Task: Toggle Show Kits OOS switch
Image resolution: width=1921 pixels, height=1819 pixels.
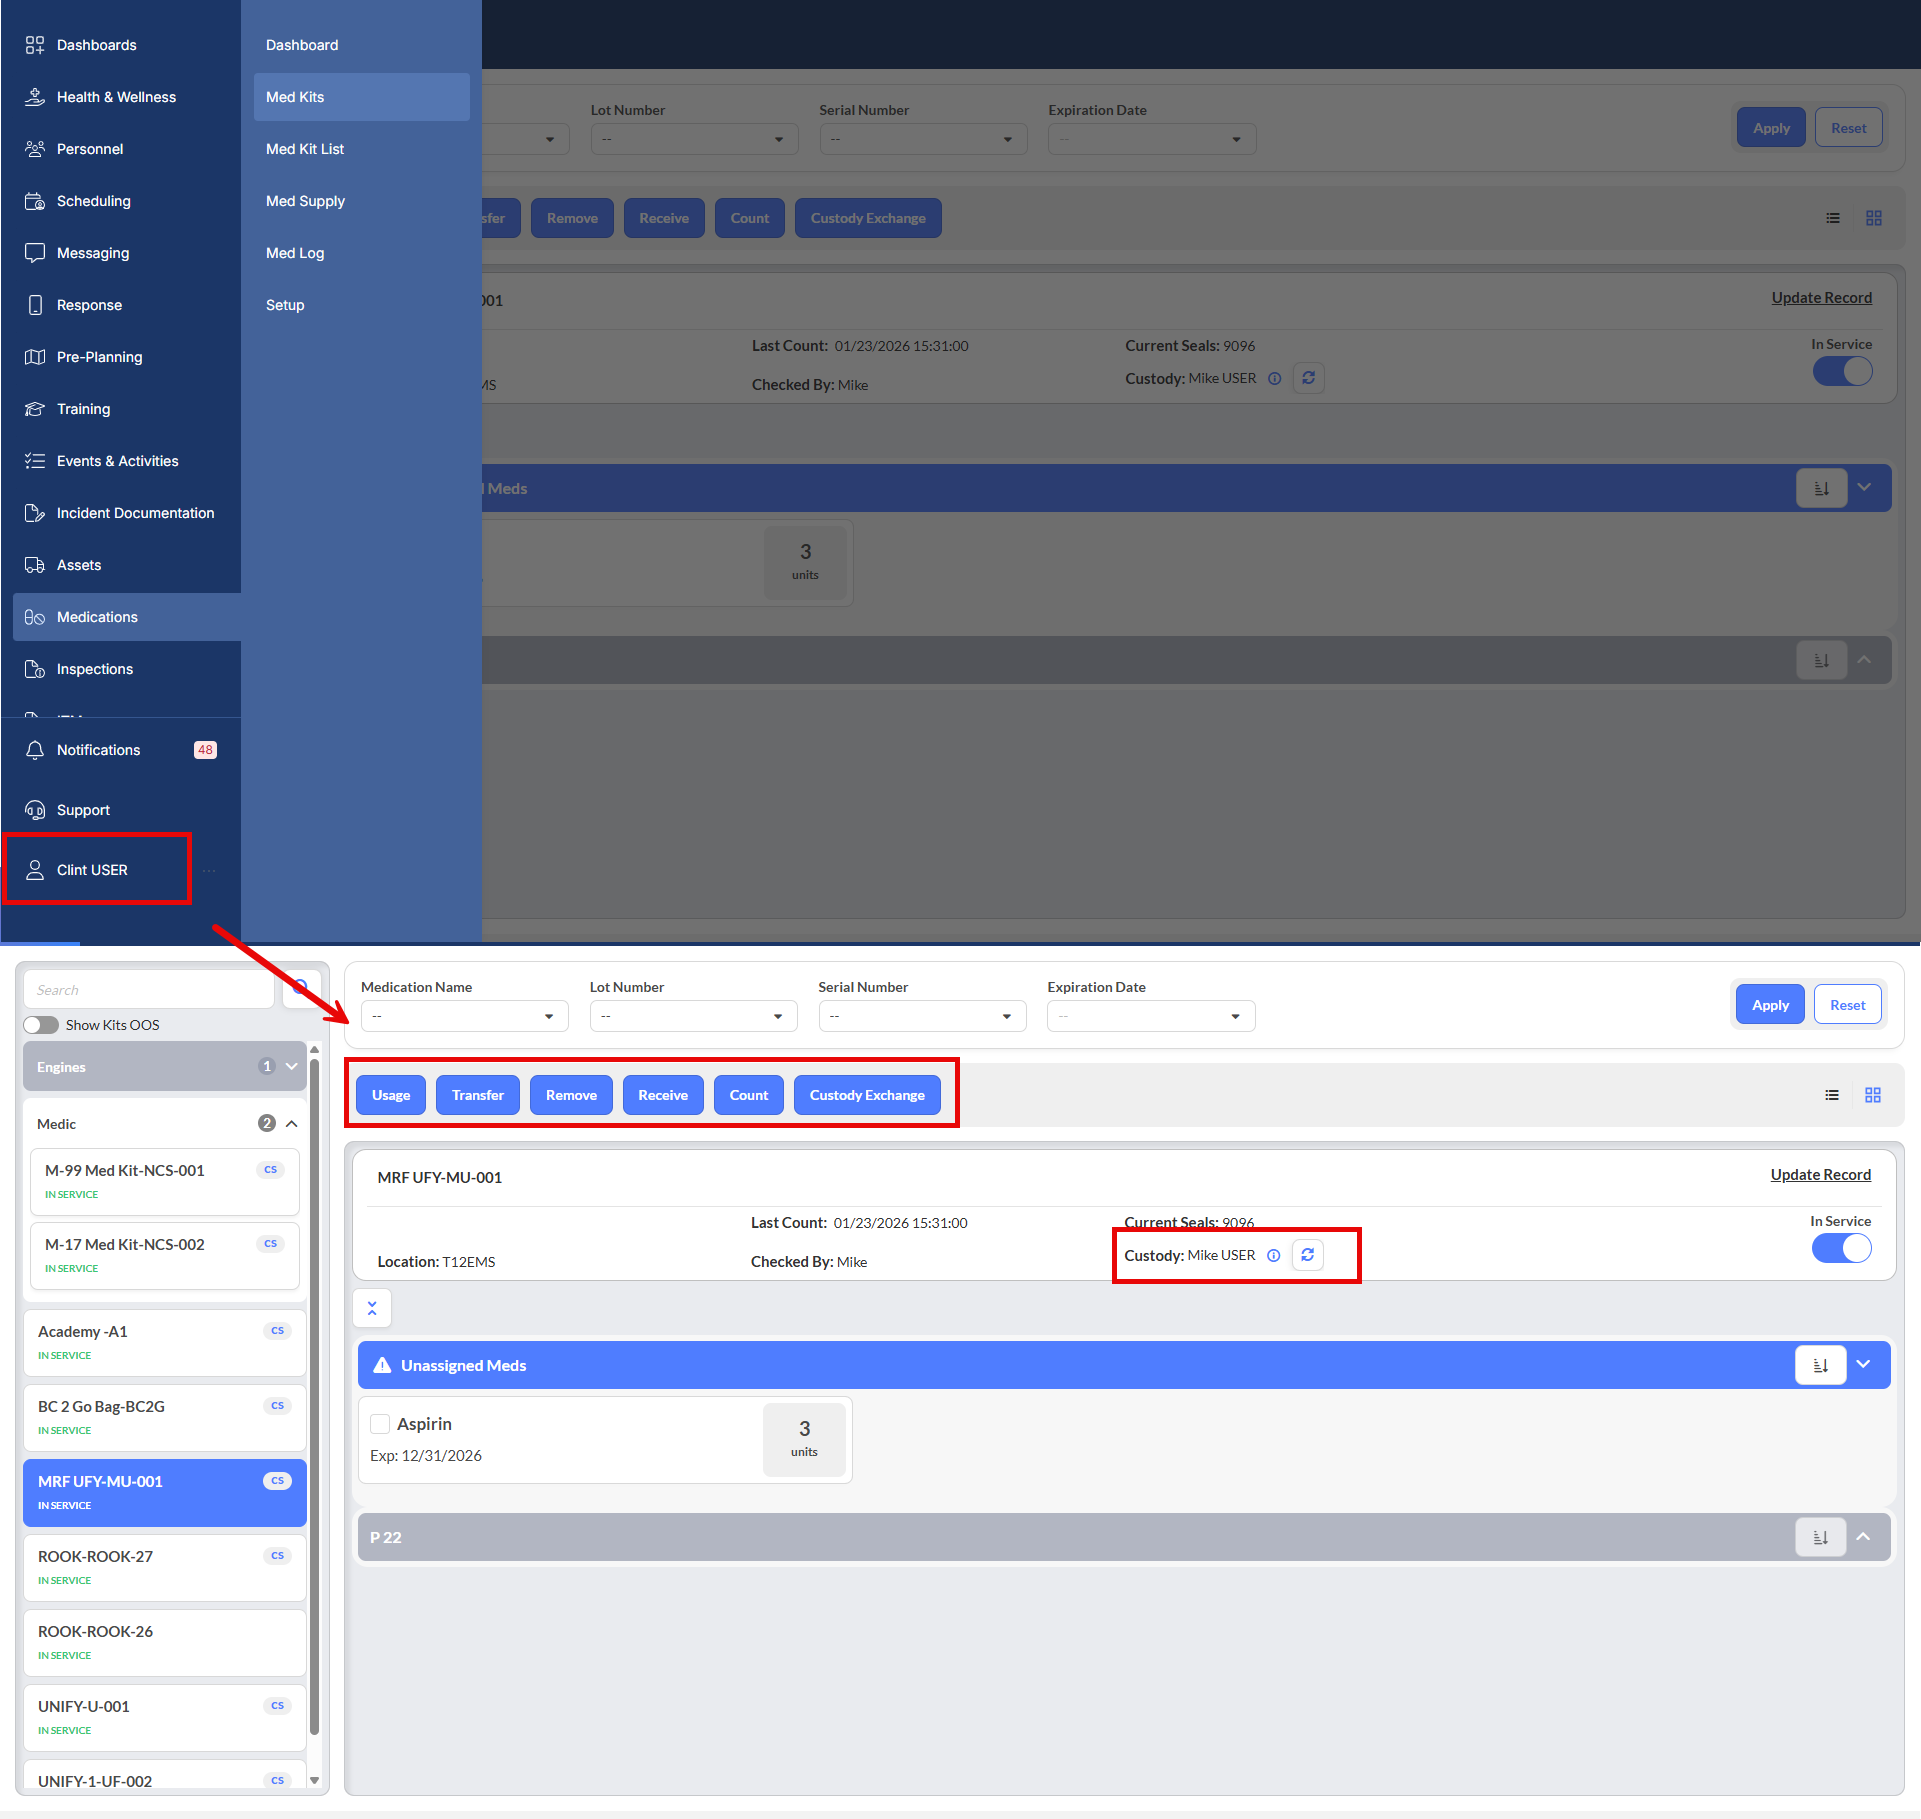Action: (x=41, y=1025)
